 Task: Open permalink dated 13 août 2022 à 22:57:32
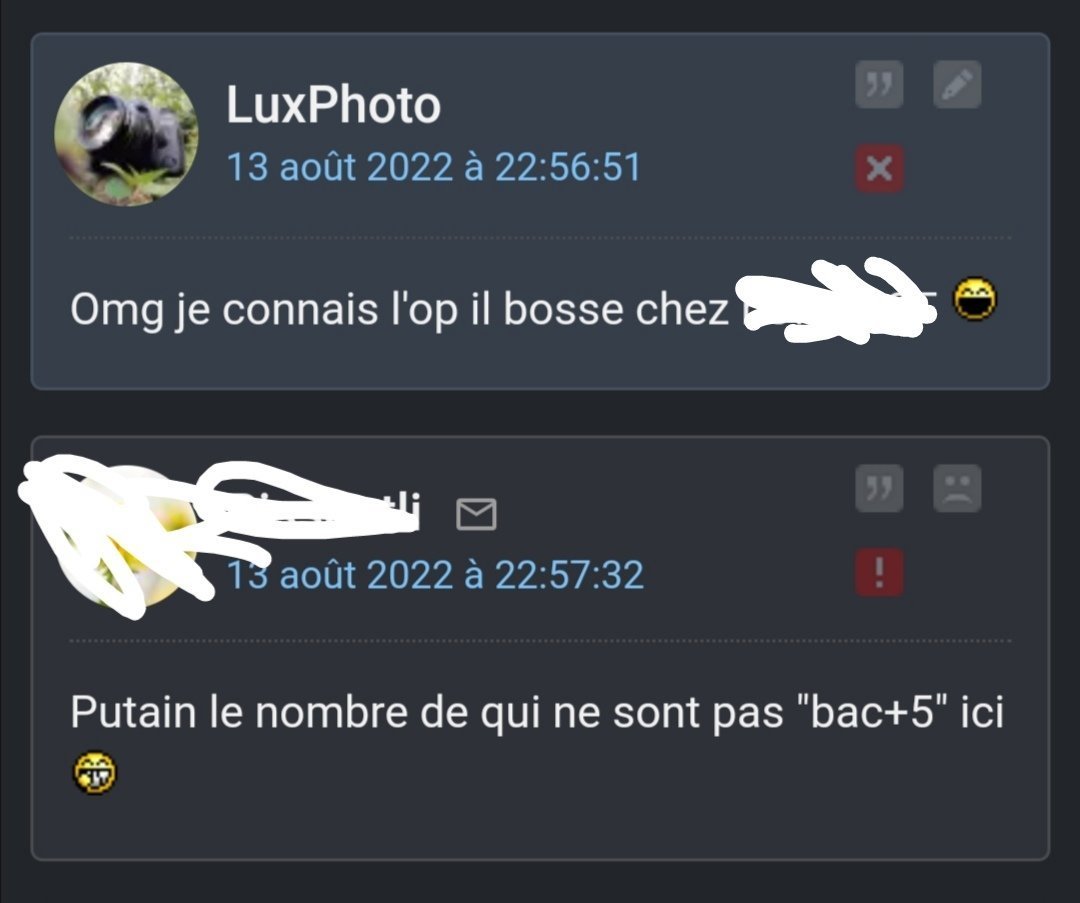coord(435,574)
